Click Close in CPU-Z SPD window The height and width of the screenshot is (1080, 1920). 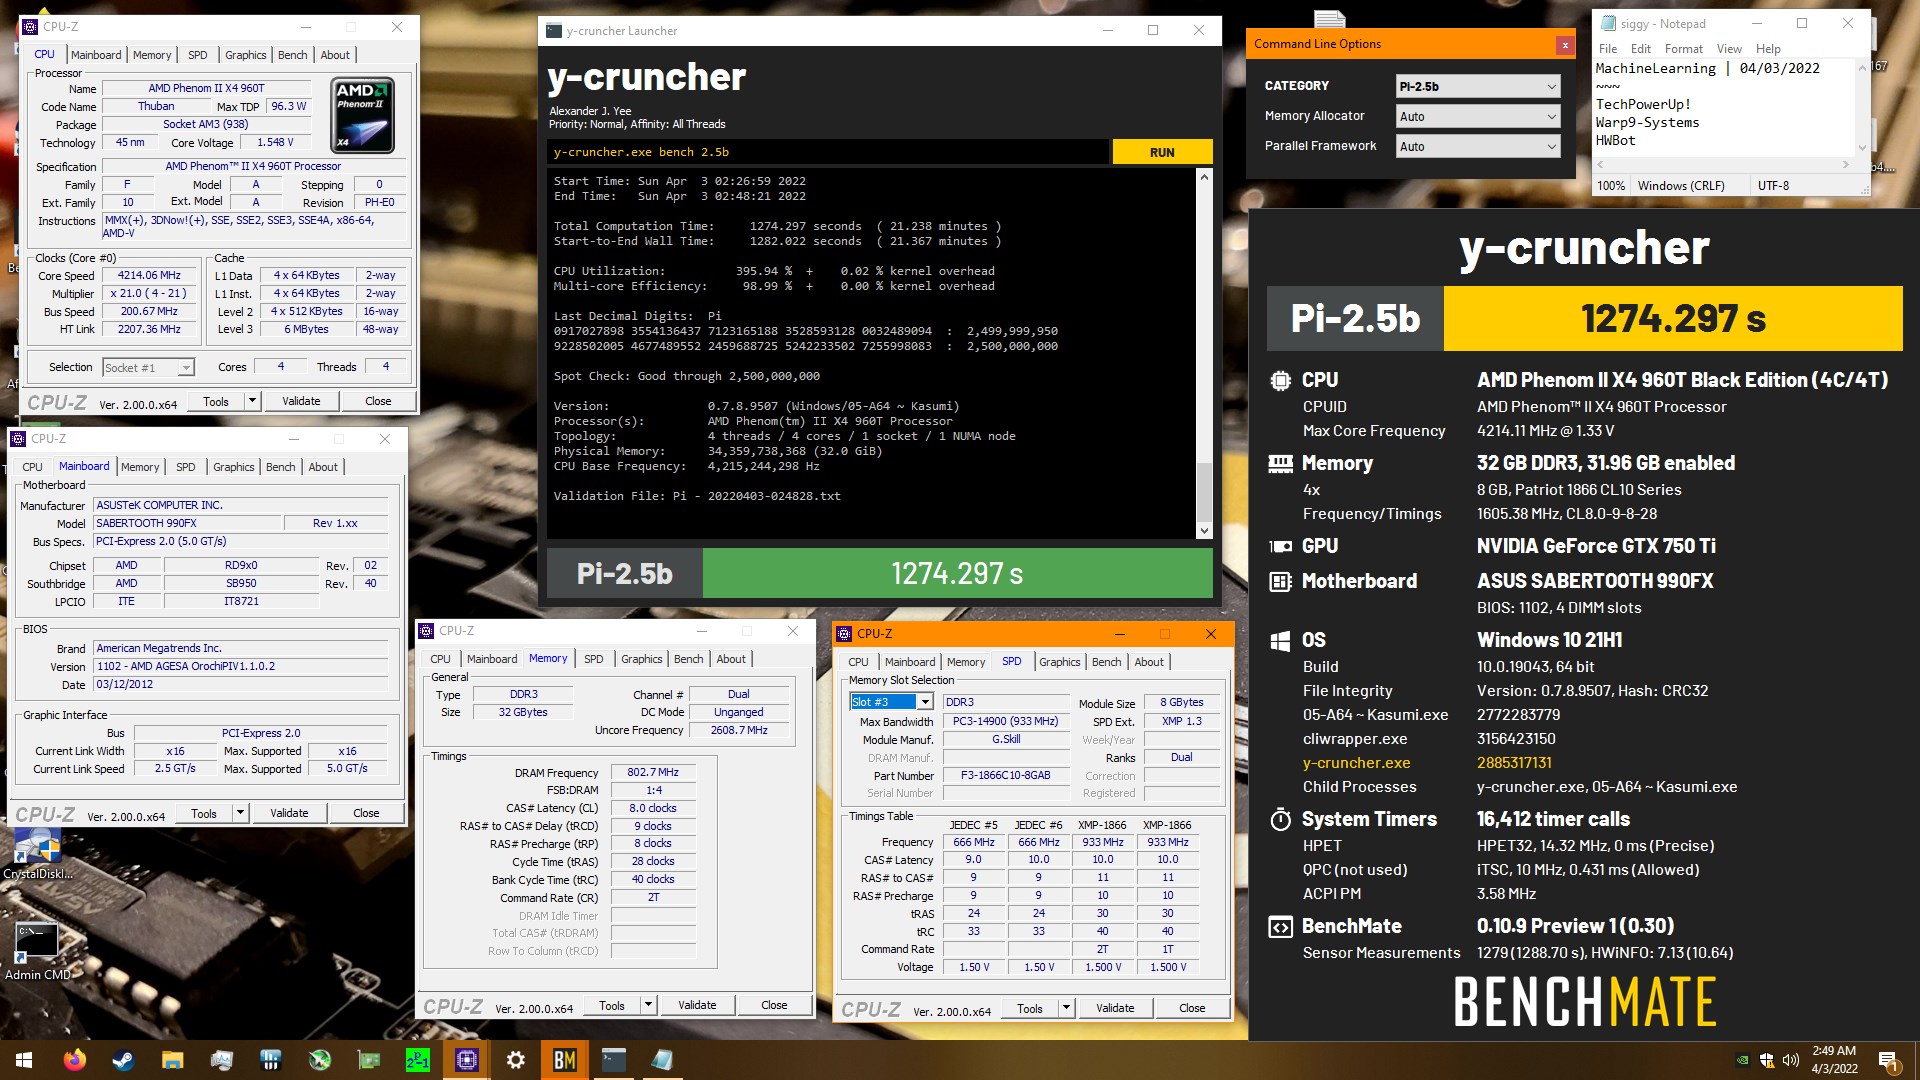[x=1192, y=1008]
